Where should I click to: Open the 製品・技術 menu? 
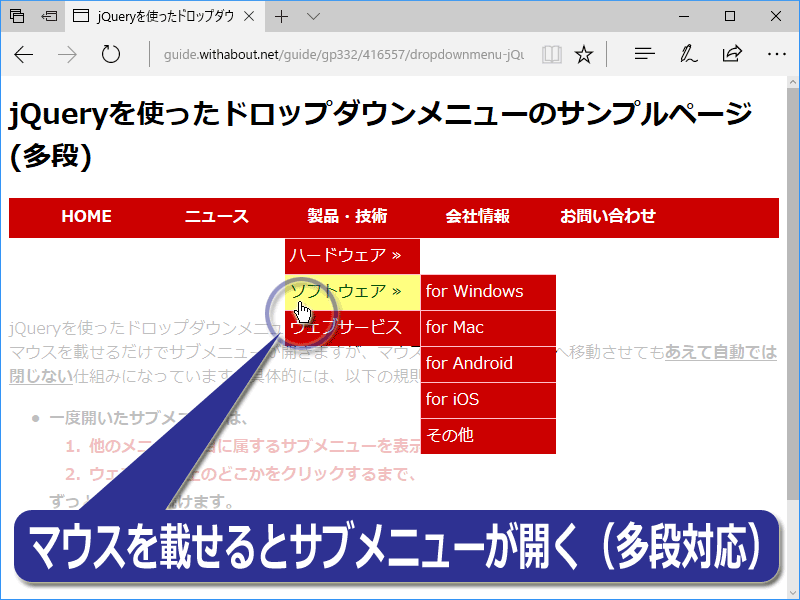(347, 216)
